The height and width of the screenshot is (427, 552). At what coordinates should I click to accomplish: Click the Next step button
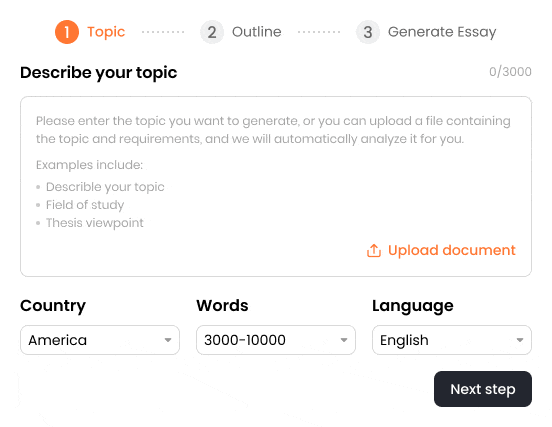pyautogui.click(x=483, y=389)
